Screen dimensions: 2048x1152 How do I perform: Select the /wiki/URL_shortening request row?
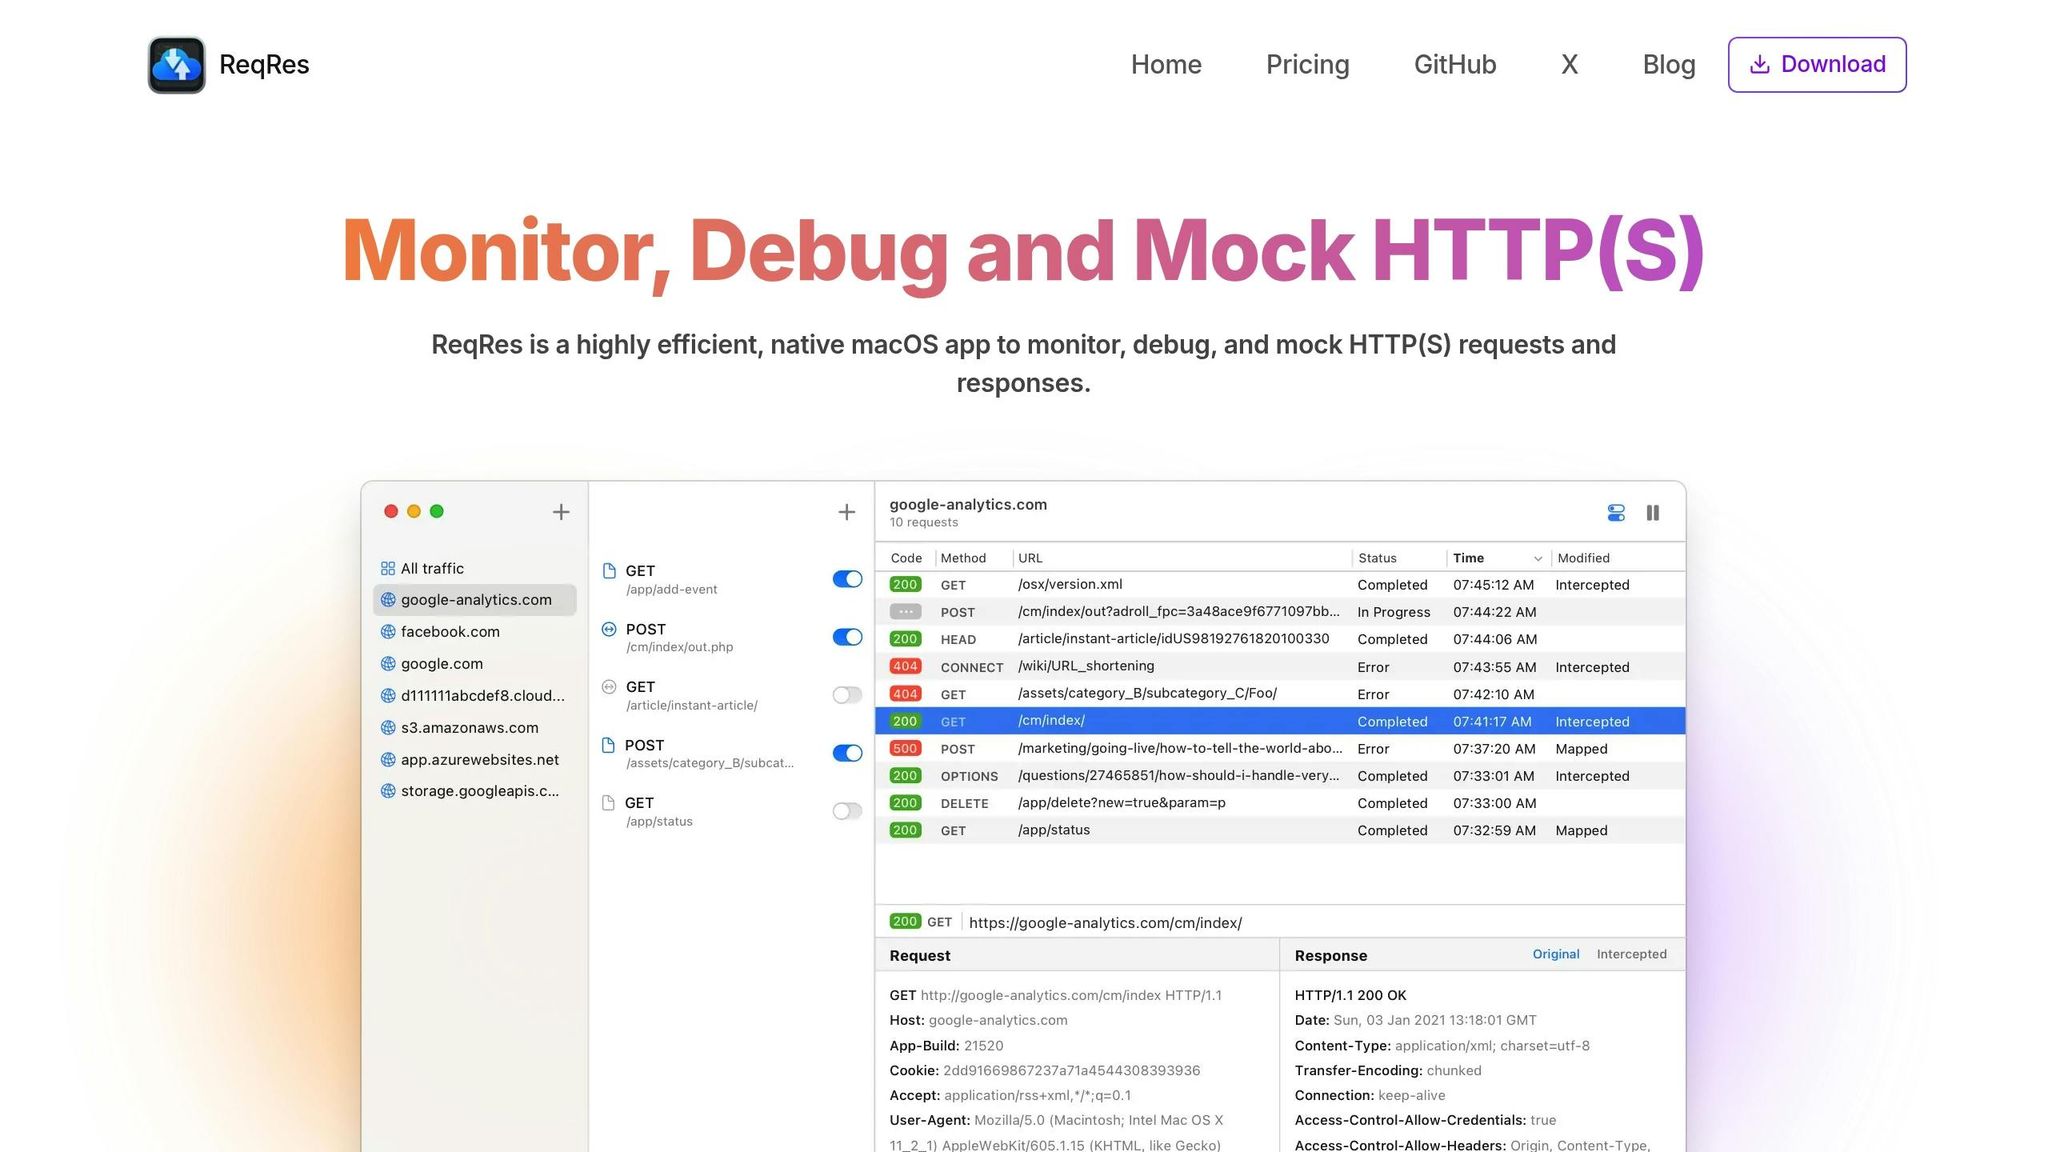click(x=1280, y=667)
